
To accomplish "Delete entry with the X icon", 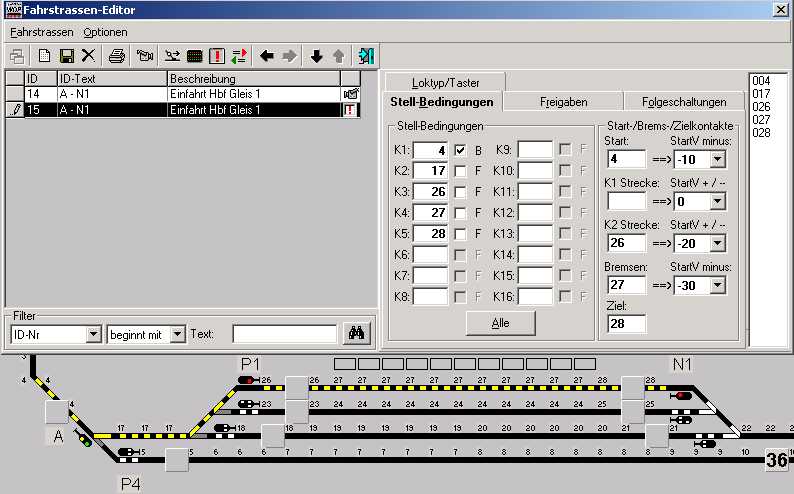I will click(x=89, y=56).
